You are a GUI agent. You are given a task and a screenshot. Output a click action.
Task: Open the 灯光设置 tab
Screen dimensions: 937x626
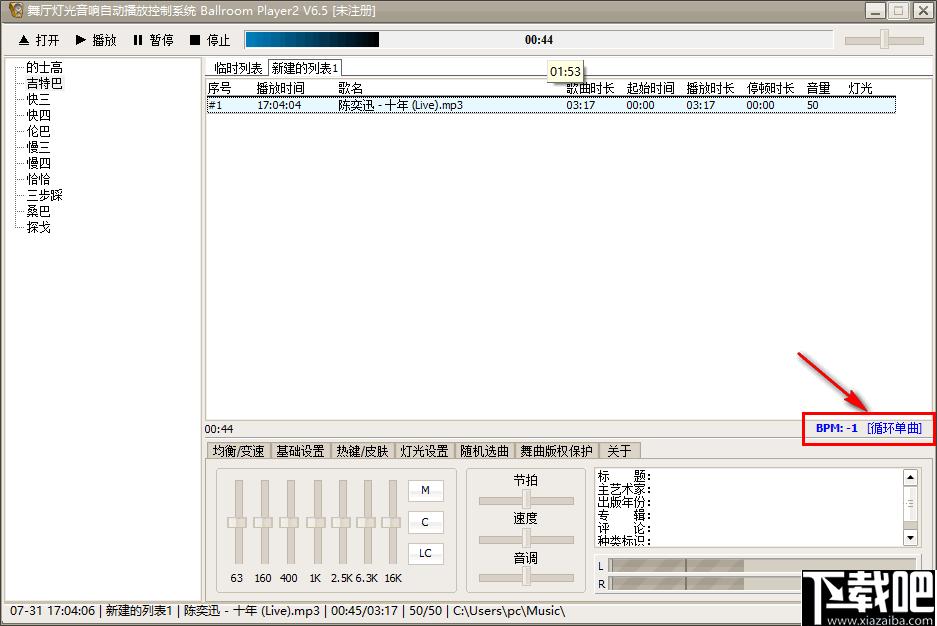(424, 451)
